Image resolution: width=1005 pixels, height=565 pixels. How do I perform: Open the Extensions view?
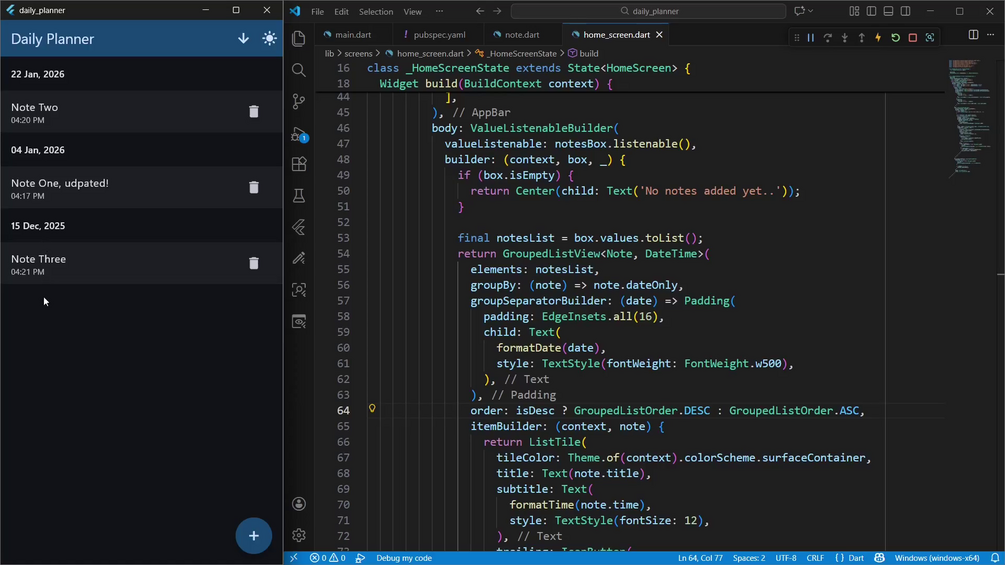pos(299,164)
